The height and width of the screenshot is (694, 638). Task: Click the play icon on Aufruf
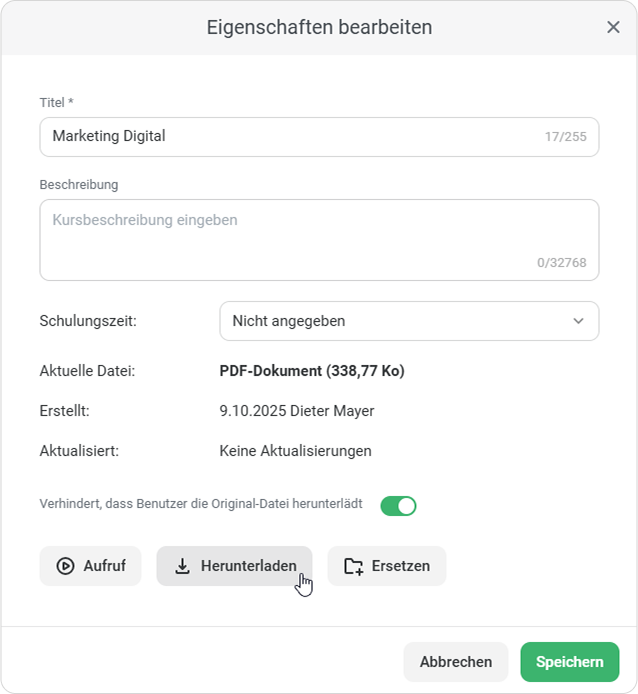[x=65, y=566]
